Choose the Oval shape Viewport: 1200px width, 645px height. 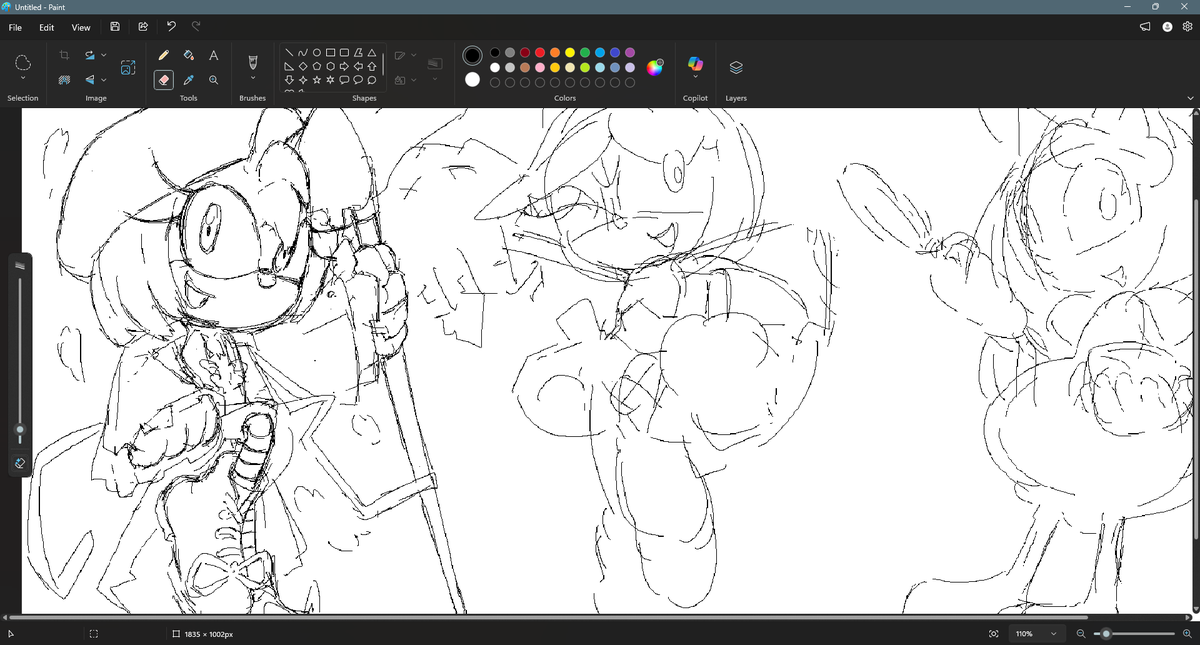coord(317,53)
